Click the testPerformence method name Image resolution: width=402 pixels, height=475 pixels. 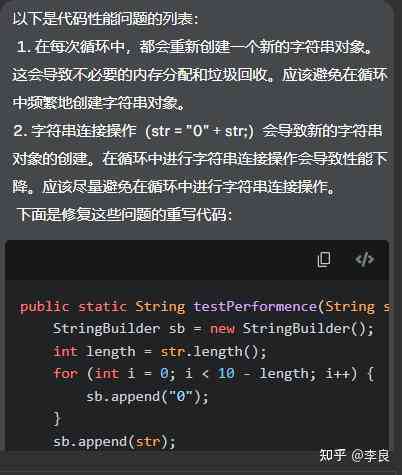pos(255,306)
